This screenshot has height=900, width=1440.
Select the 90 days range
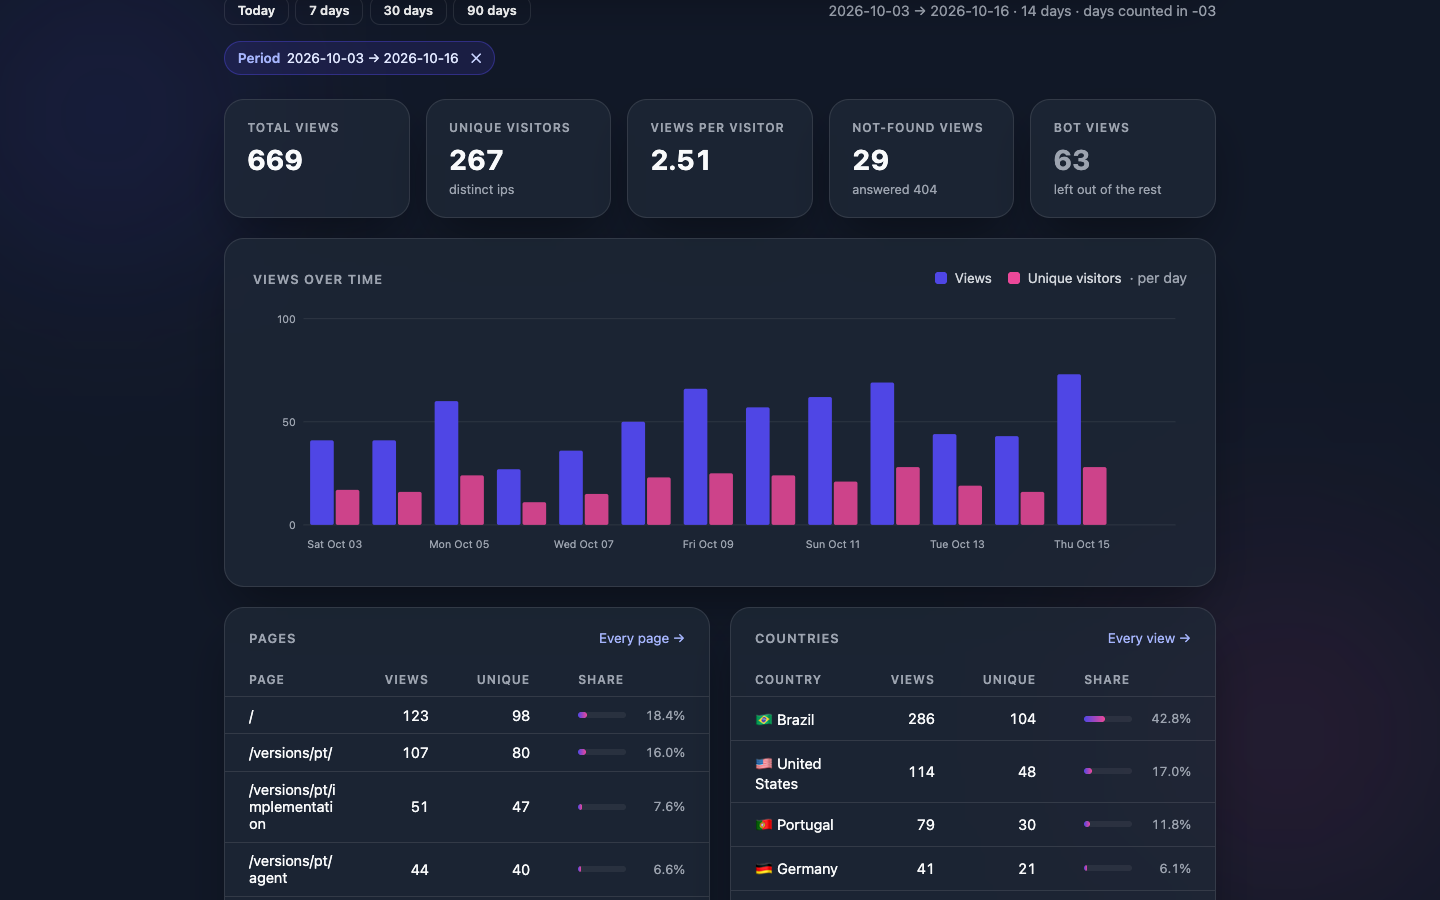point(492,11)
